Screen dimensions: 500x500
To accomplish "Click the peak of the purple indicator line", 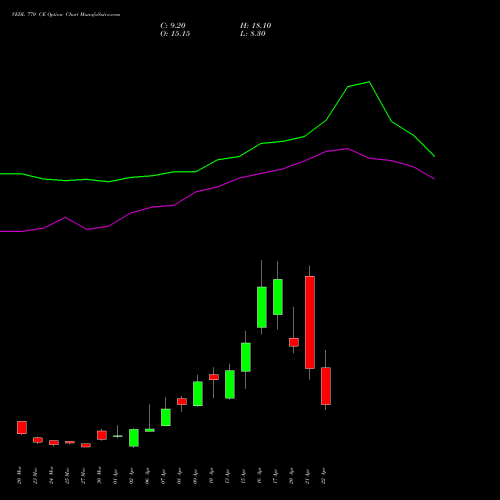I will (x=348, y=149).
